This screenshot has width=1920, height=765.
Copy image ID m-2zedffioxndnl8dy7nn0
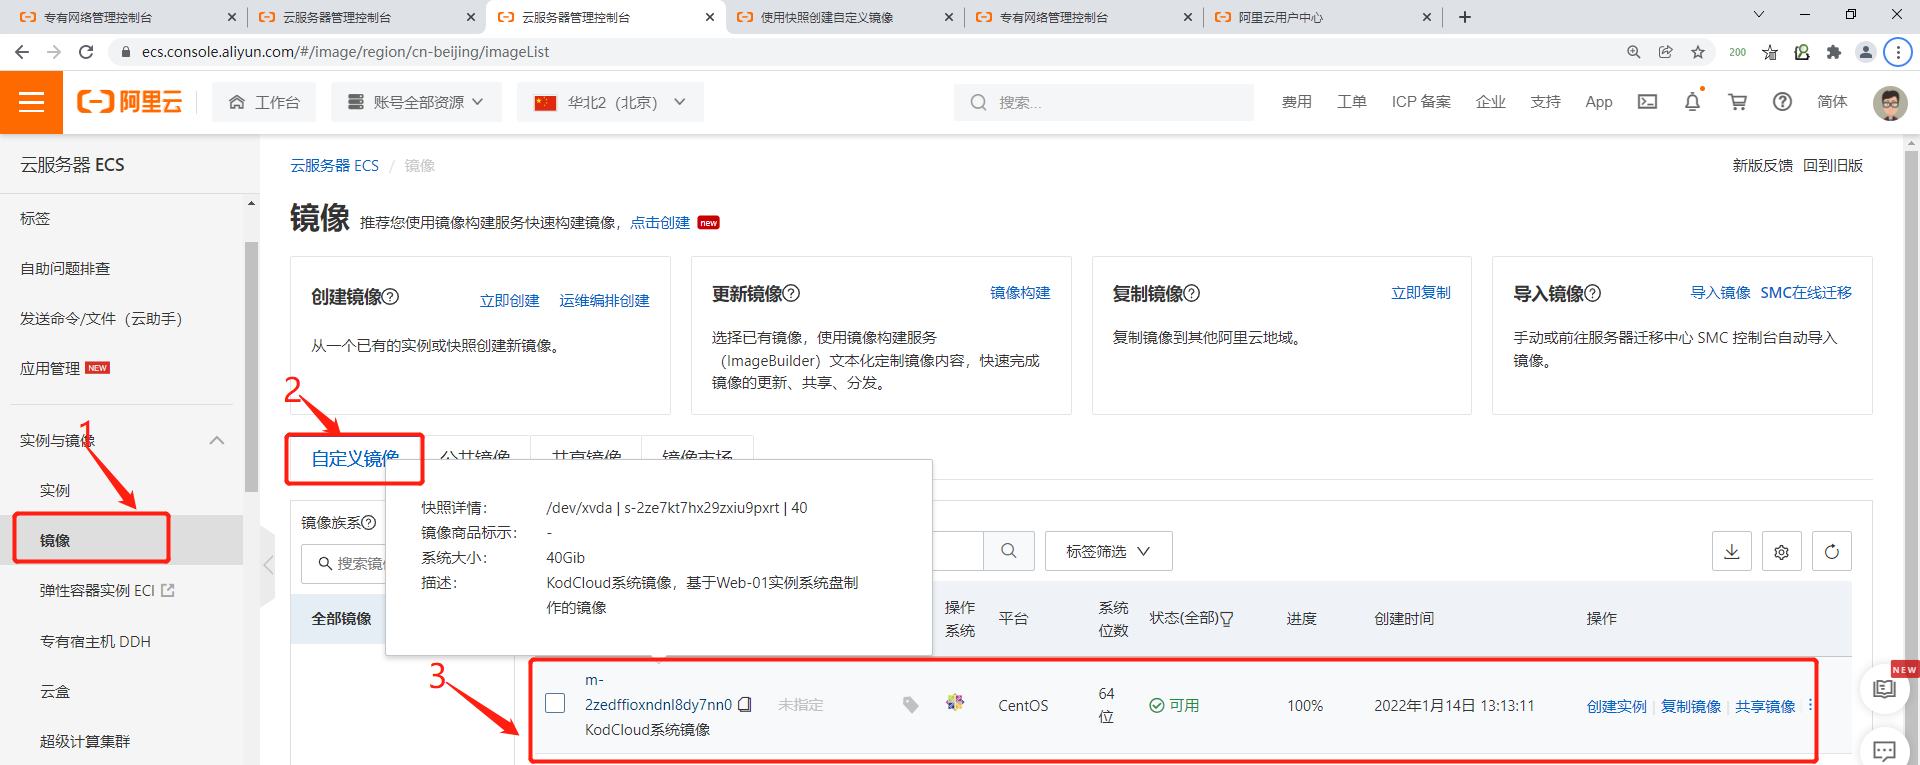click(745, 705)
